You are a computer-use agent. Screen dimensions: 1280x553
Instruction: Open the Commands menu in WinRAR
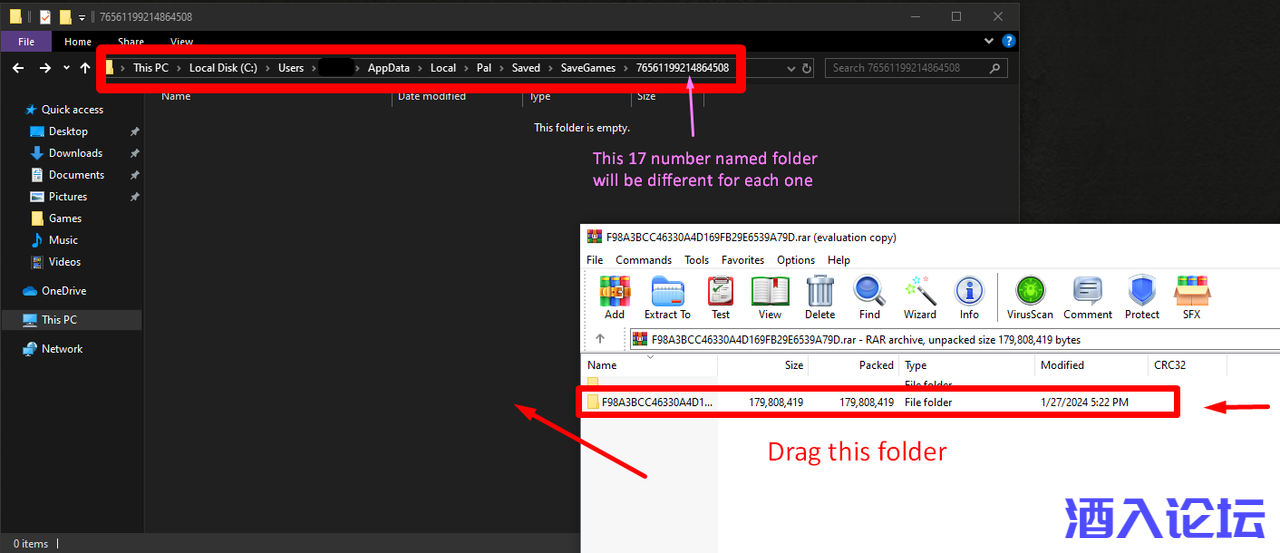[643, 260]
